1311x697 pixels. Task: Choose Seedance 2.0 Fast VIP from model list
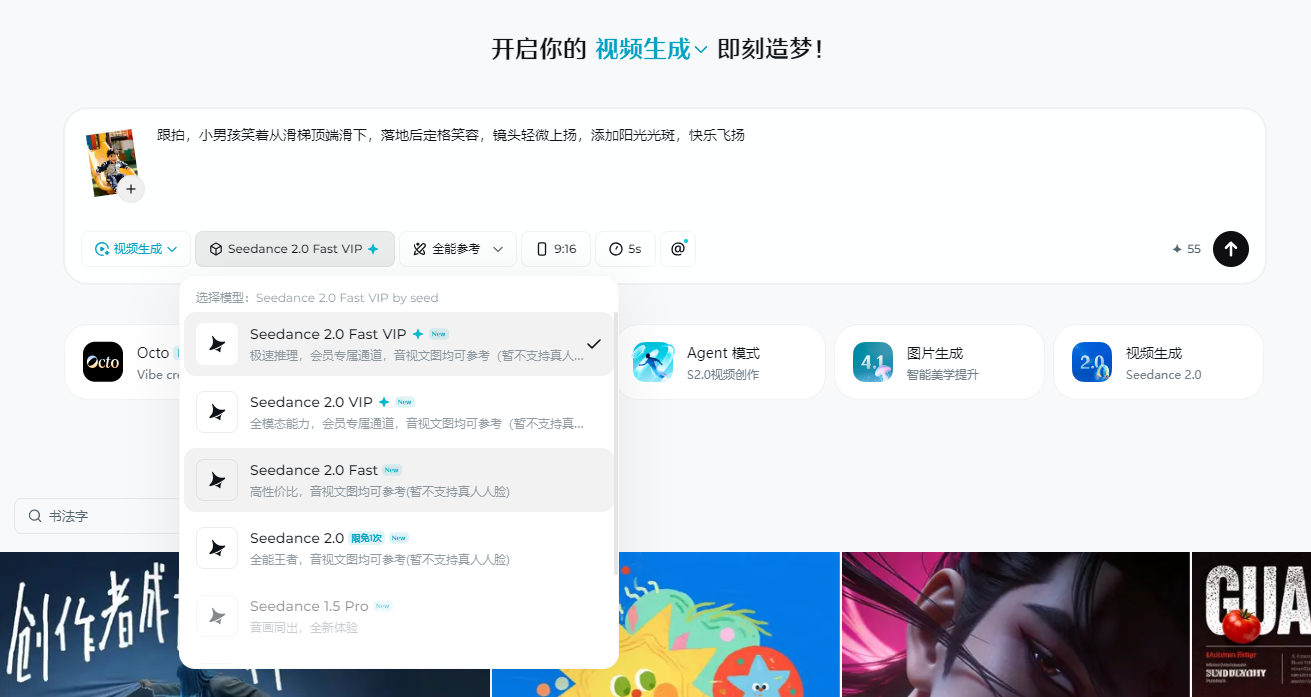399,344
